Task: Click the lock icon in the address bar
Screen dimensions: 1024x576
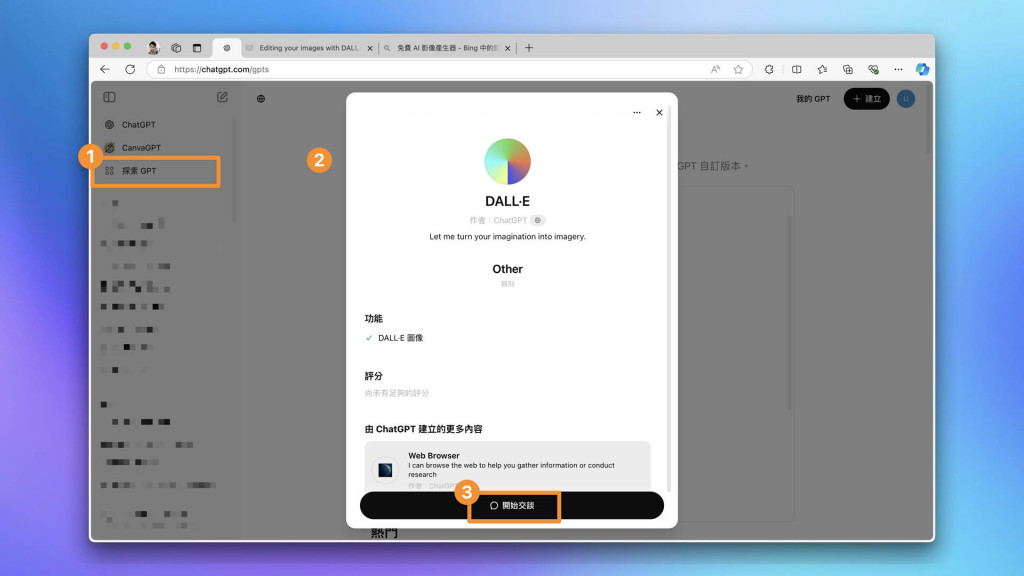Action: tap(161, 69)
